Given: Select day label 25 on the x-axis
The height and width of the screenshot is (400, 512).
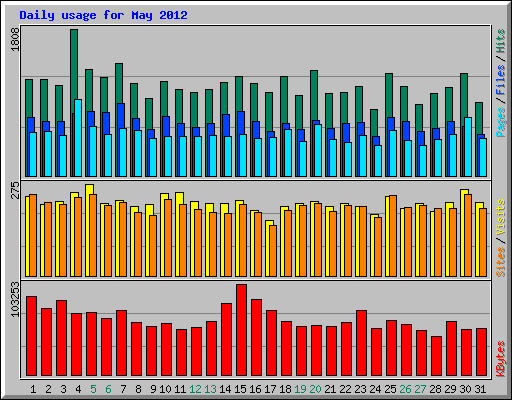Looking at the screenshot, I should [390, 389].
